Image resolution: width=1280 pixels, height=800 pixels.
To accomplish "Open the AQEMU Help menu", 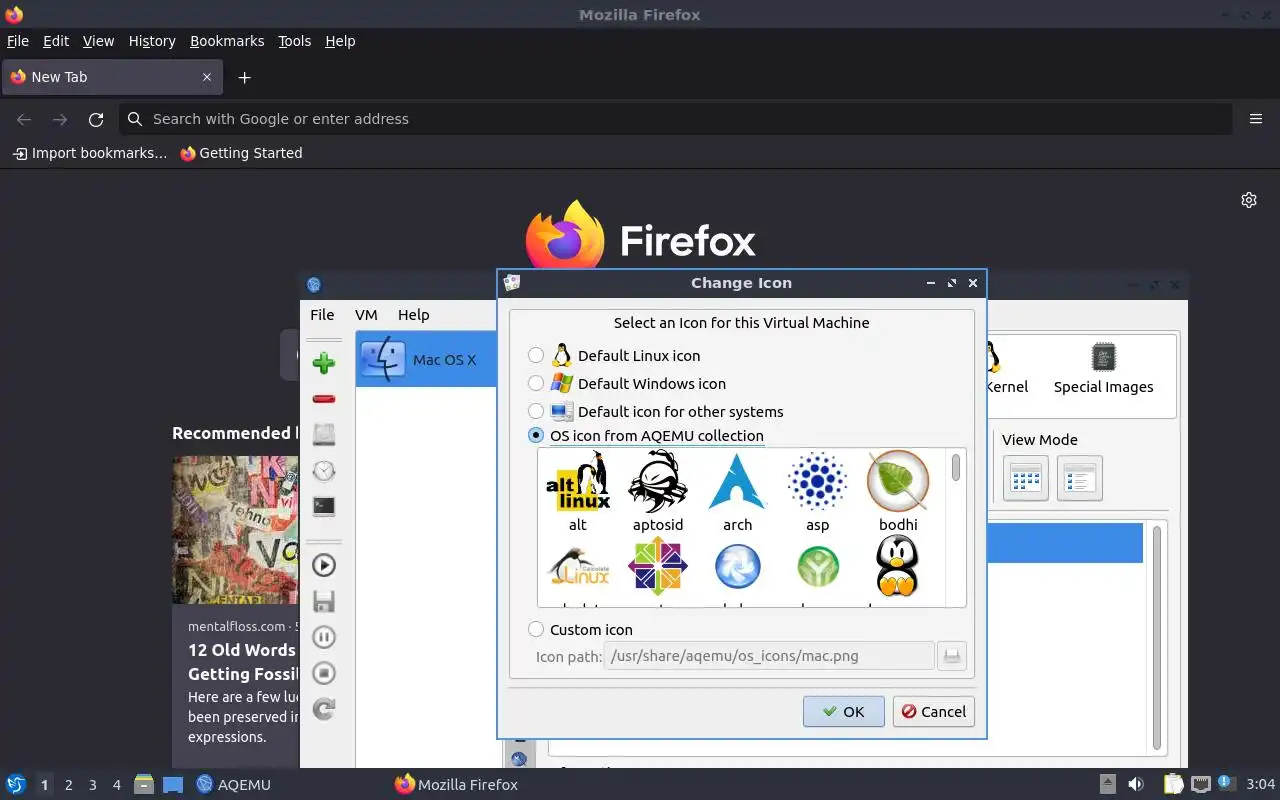I will point(413,314).
